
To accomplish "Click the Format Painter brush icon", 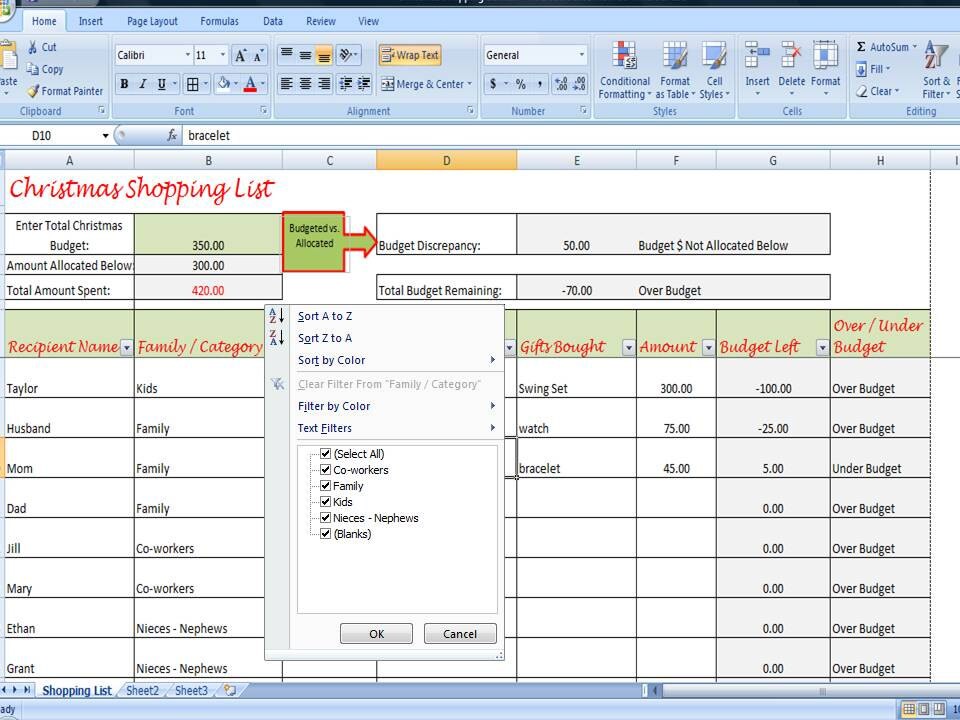I will point(33,91).
